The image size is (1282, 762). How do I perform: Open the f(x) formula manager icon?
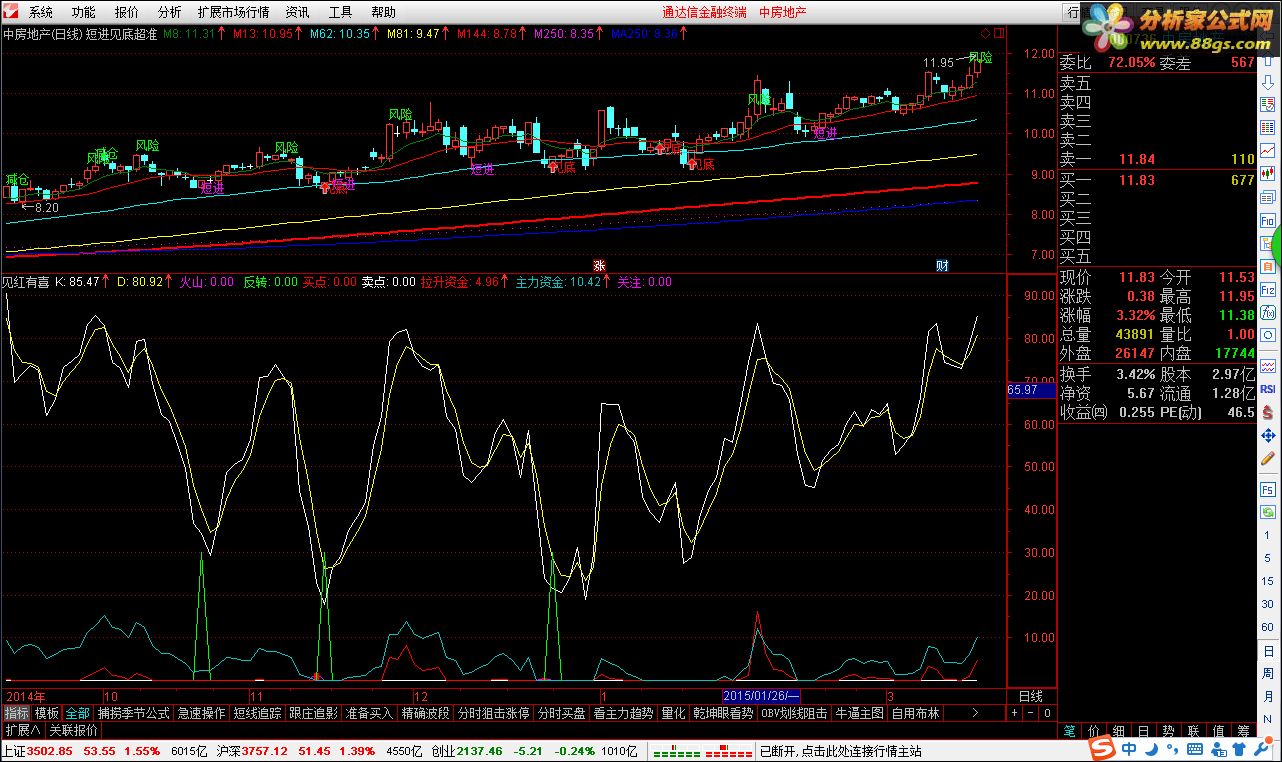[1267, 312]
